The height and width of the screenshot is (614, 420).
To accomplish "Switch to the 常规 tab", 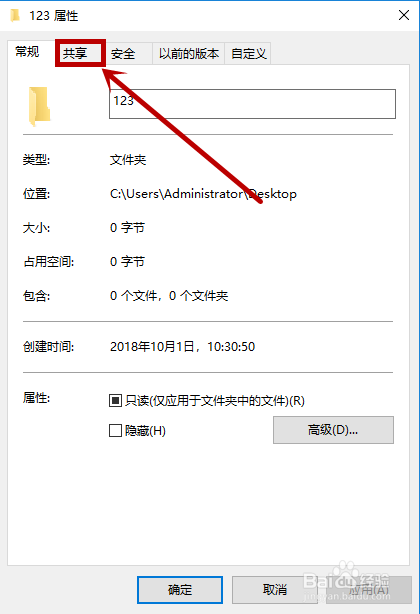I will (x=27, y=52).
